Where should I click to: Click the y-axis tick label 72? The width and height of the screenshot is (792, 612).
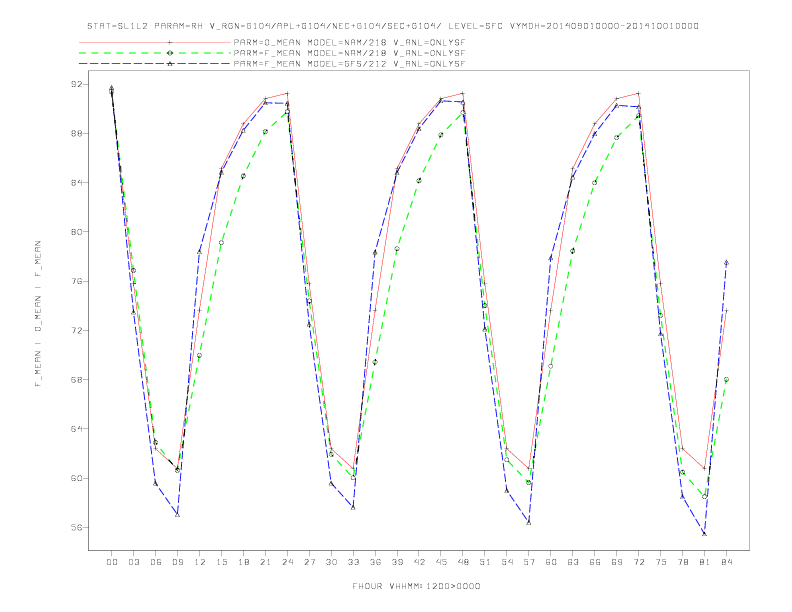pos(76,331)
